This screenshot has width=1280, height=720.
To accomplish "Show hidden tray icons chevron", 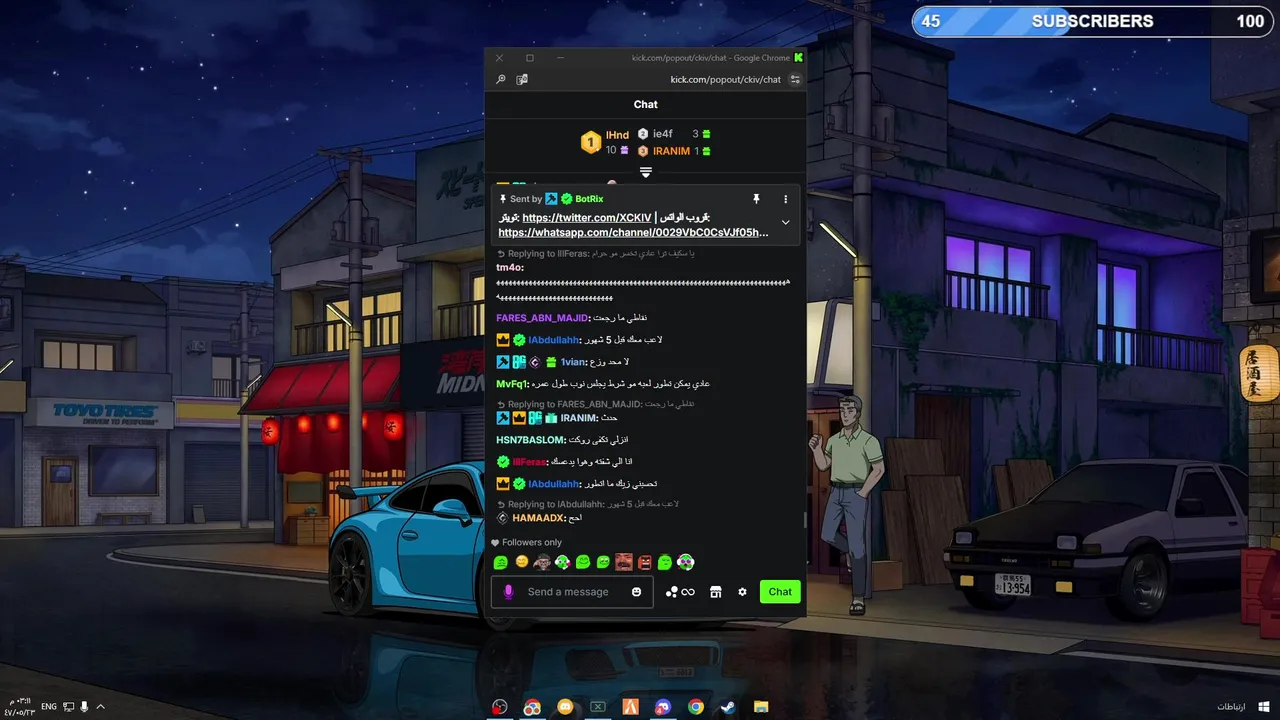I will tap(100, 707).
